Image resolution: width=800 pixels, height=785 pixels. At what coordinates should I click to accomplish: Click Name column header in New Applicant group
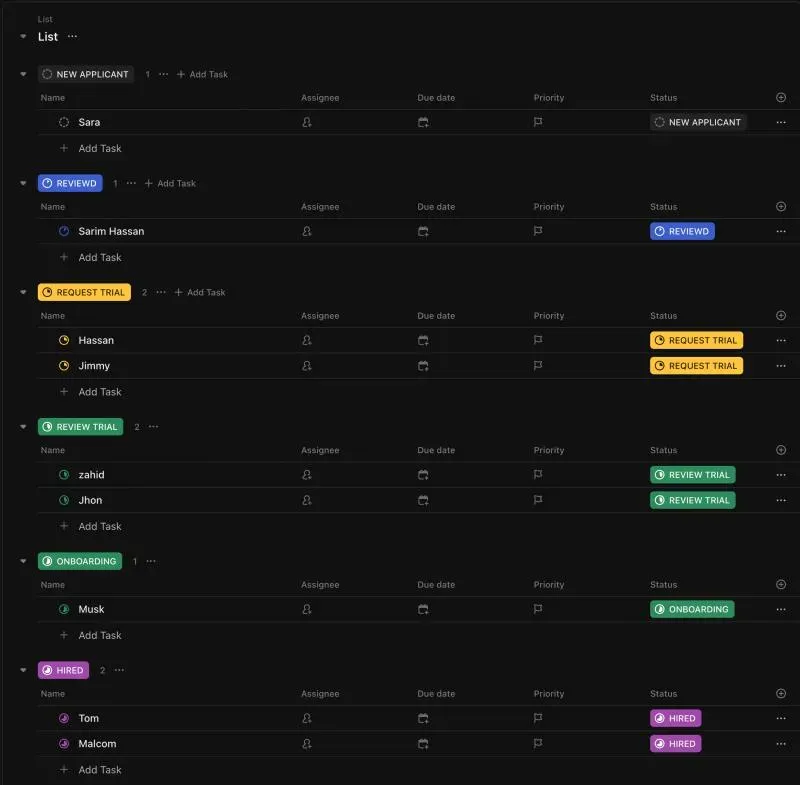pos(53,97)
